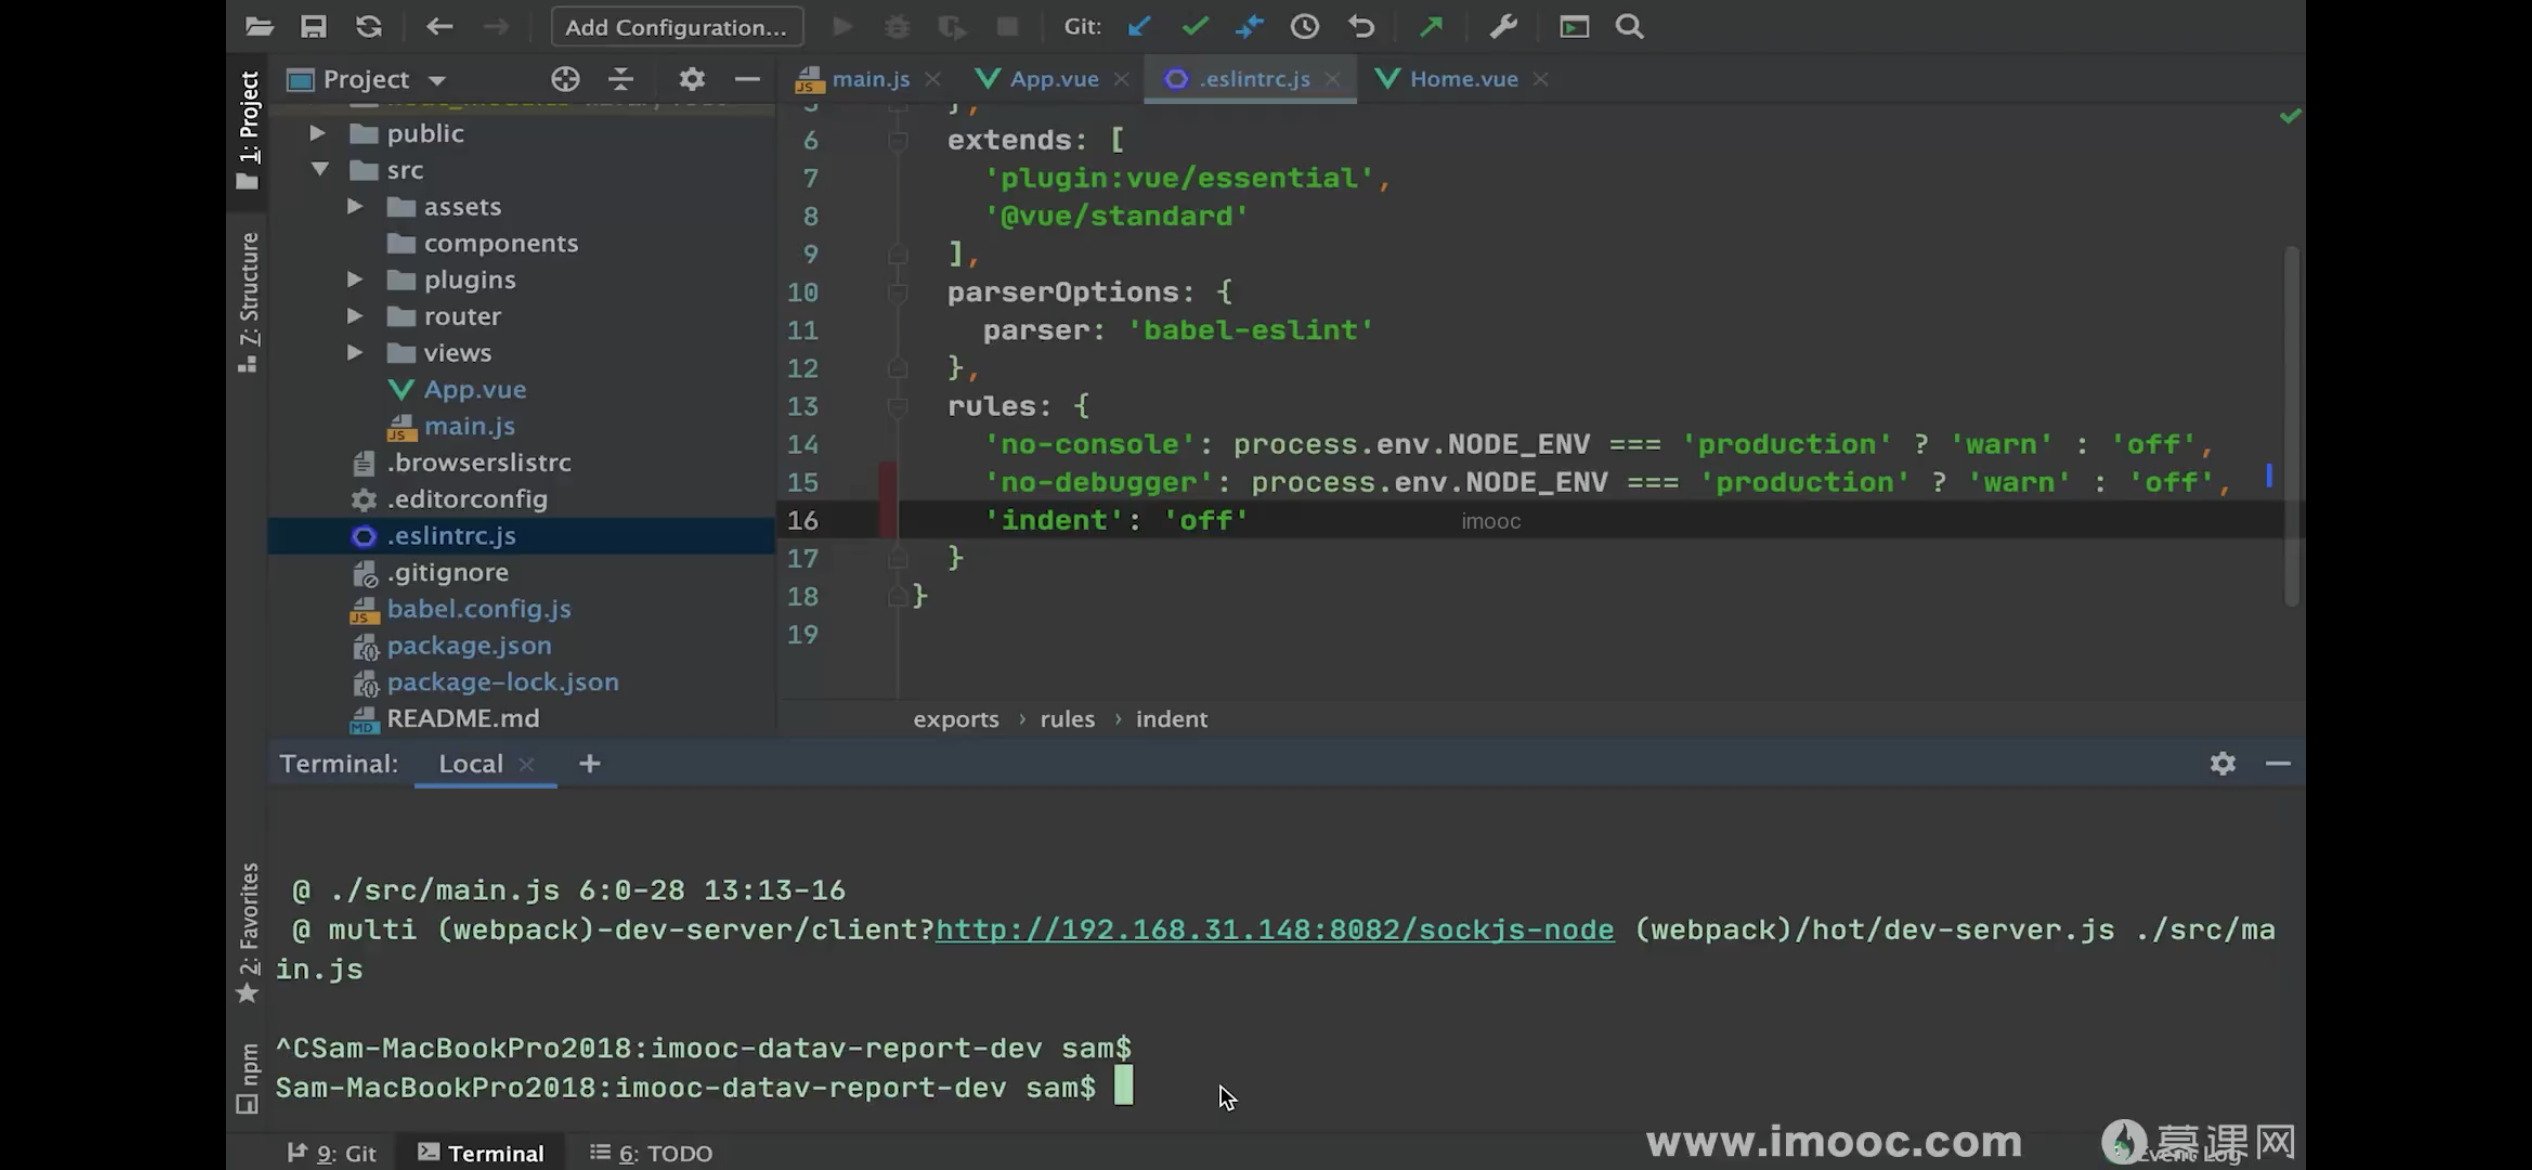This screenshot has height=1170, width=2532.
Task: Switch to the TODO tab at the bottom
Action: [650, 1152]
